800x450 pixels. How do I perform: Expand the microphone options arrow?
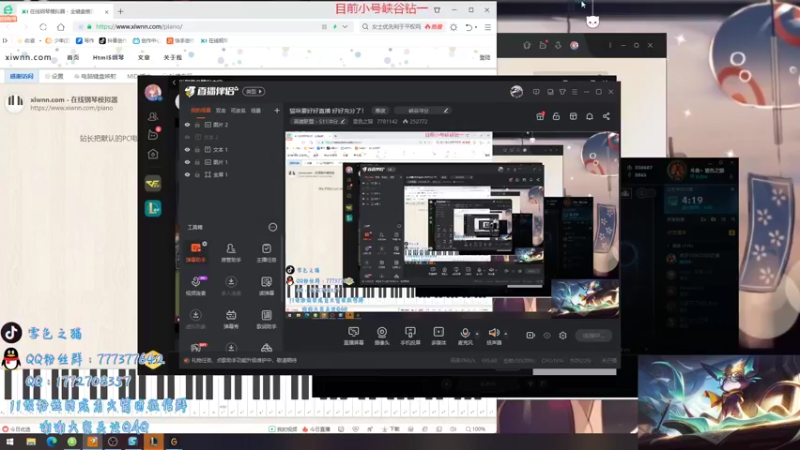pos(477,334)
